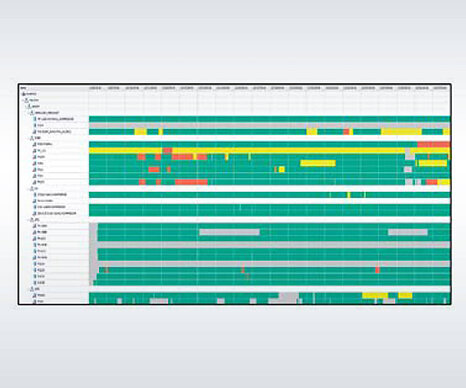The width and height of the screenshot is (466, 388).
Task: Collapse the last tree group at the bottom
Action: click(x=29, y=289)
